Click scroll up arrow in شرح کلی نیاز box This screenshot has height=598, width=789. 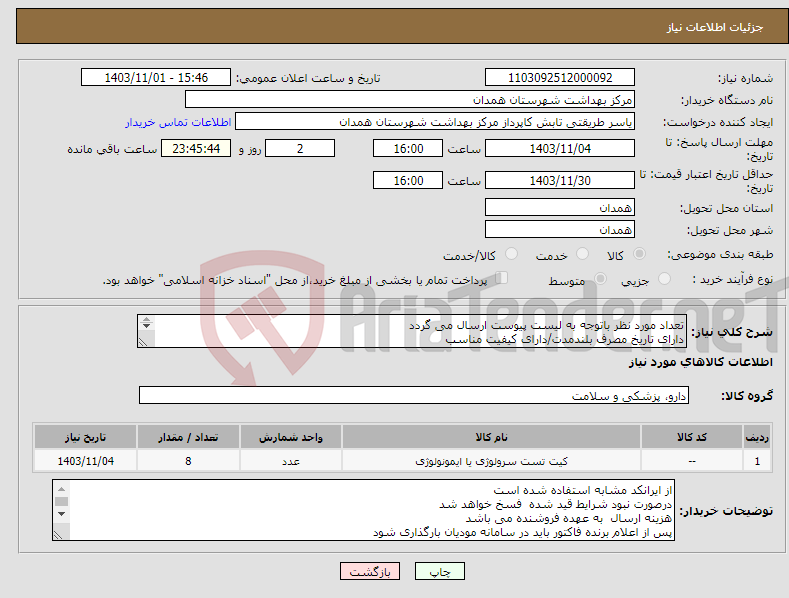coord(146,319)
